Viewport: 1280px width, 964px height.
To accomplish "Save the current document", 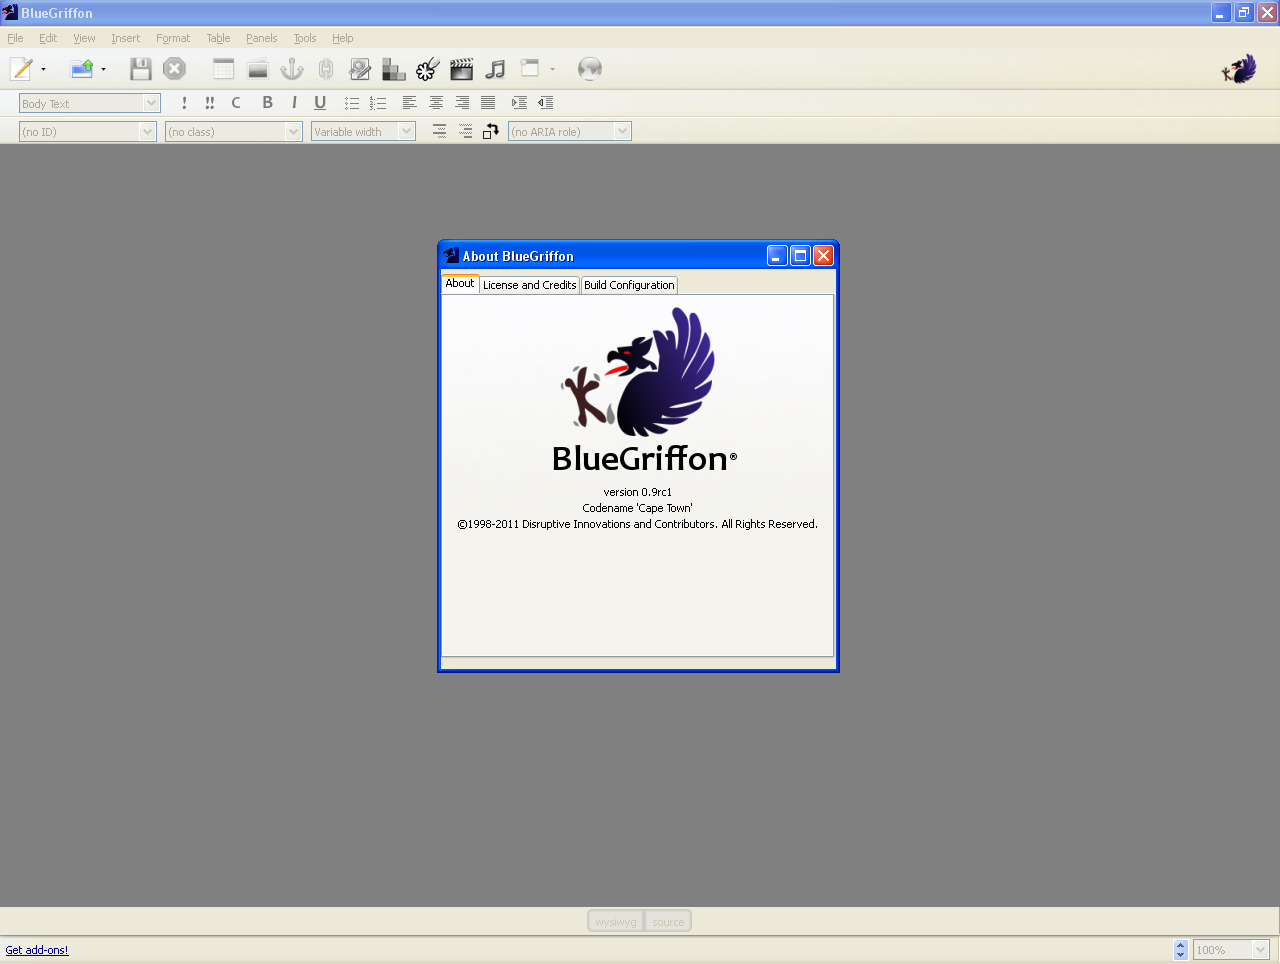I will pyautogui.click(x=140, y=68).
